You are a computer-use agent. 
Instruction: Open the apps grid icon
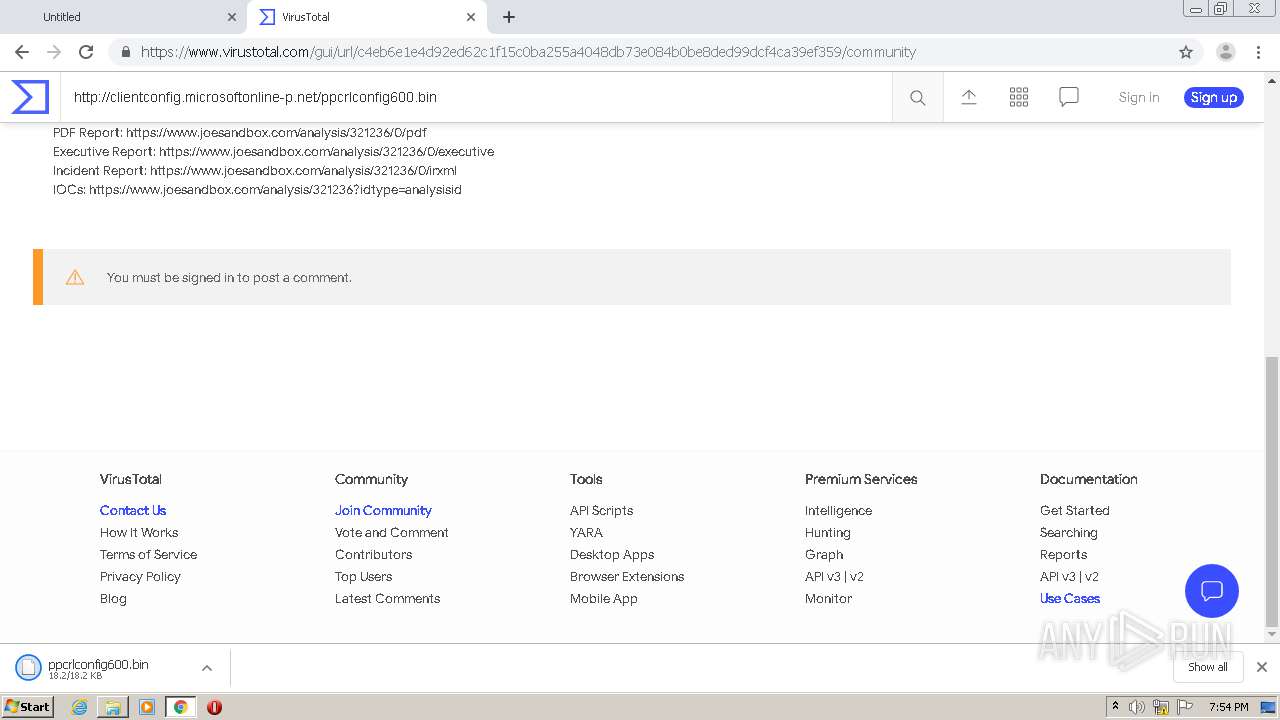(1019, 97)
